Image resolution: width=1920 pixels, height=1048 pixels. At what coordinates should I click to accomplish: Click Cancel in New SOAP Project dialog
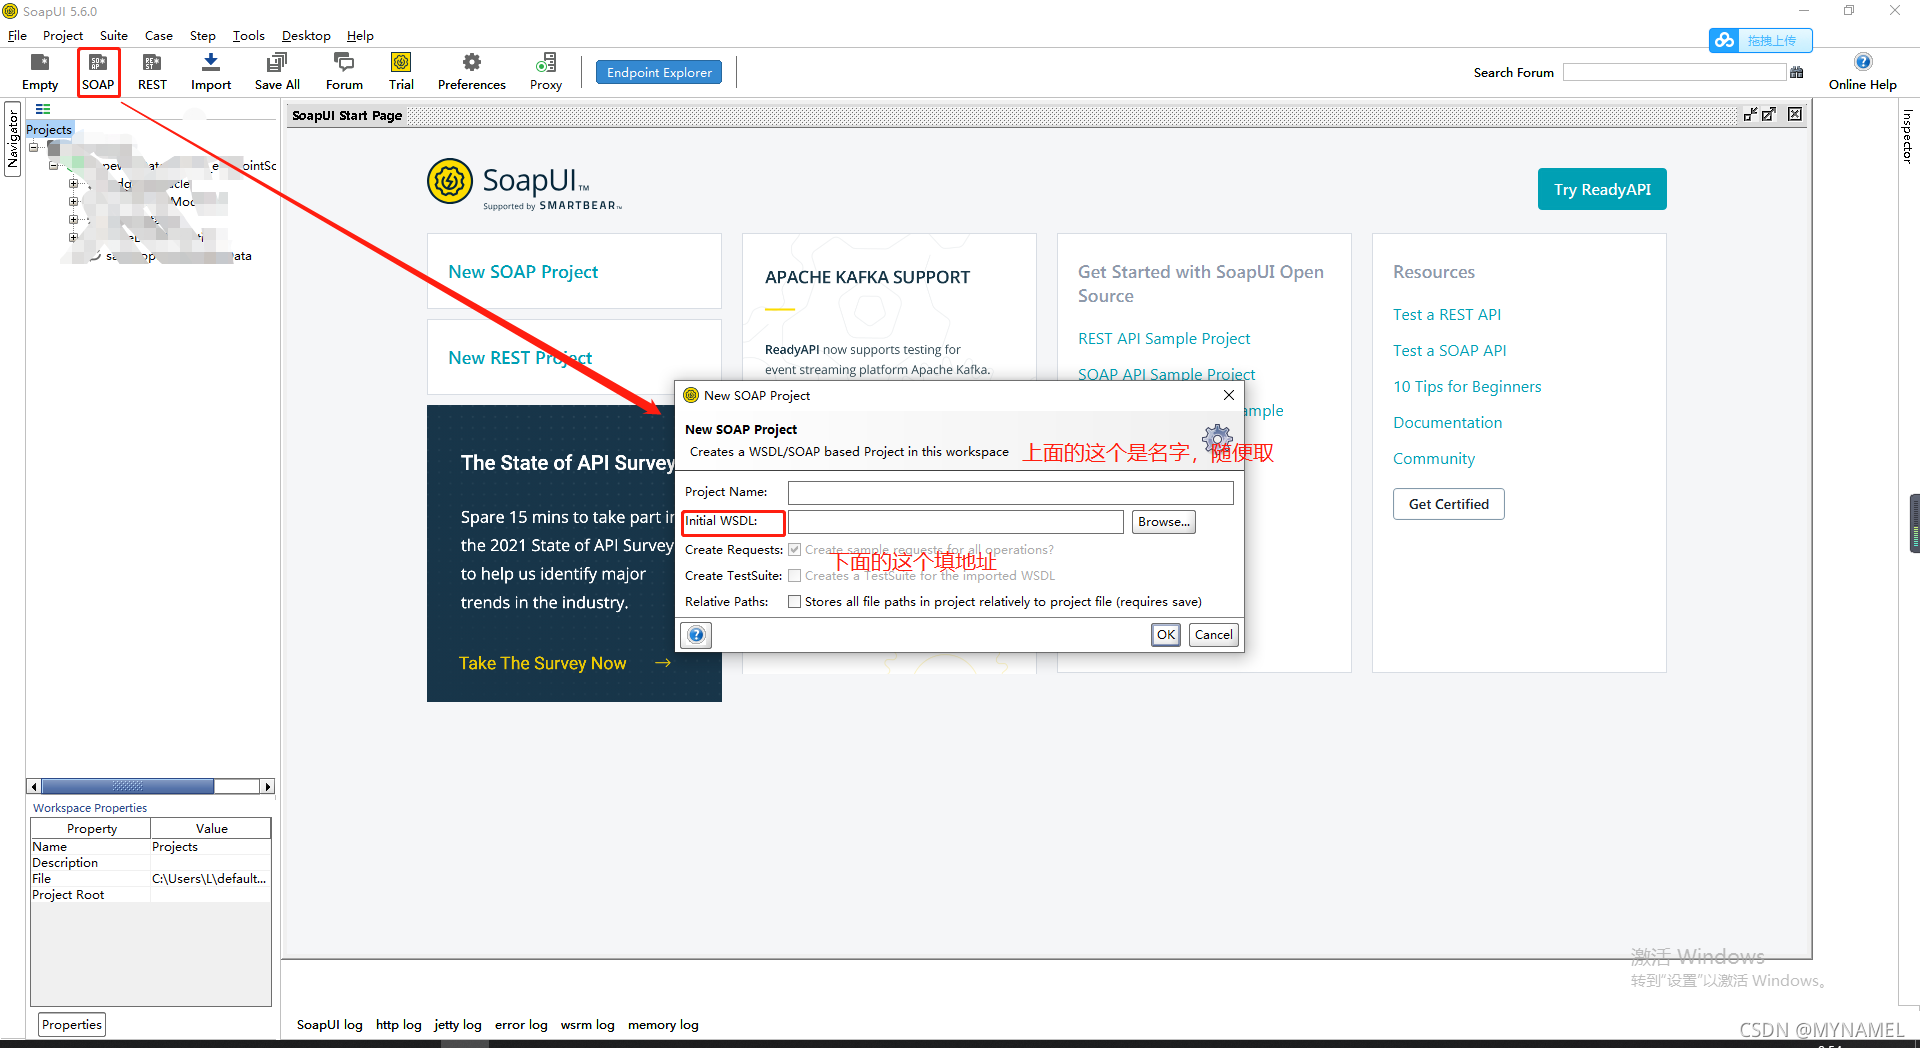tap(1214, 635)
